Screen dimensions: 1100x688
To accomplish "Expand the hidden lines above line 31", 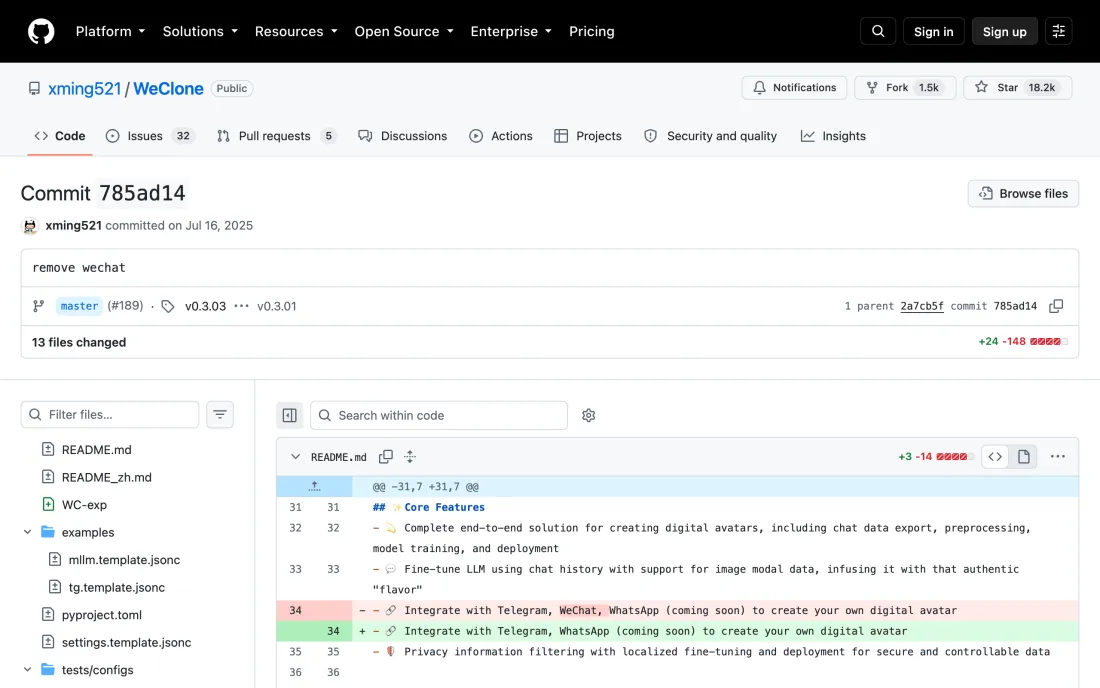I will [x=314, y=486].
